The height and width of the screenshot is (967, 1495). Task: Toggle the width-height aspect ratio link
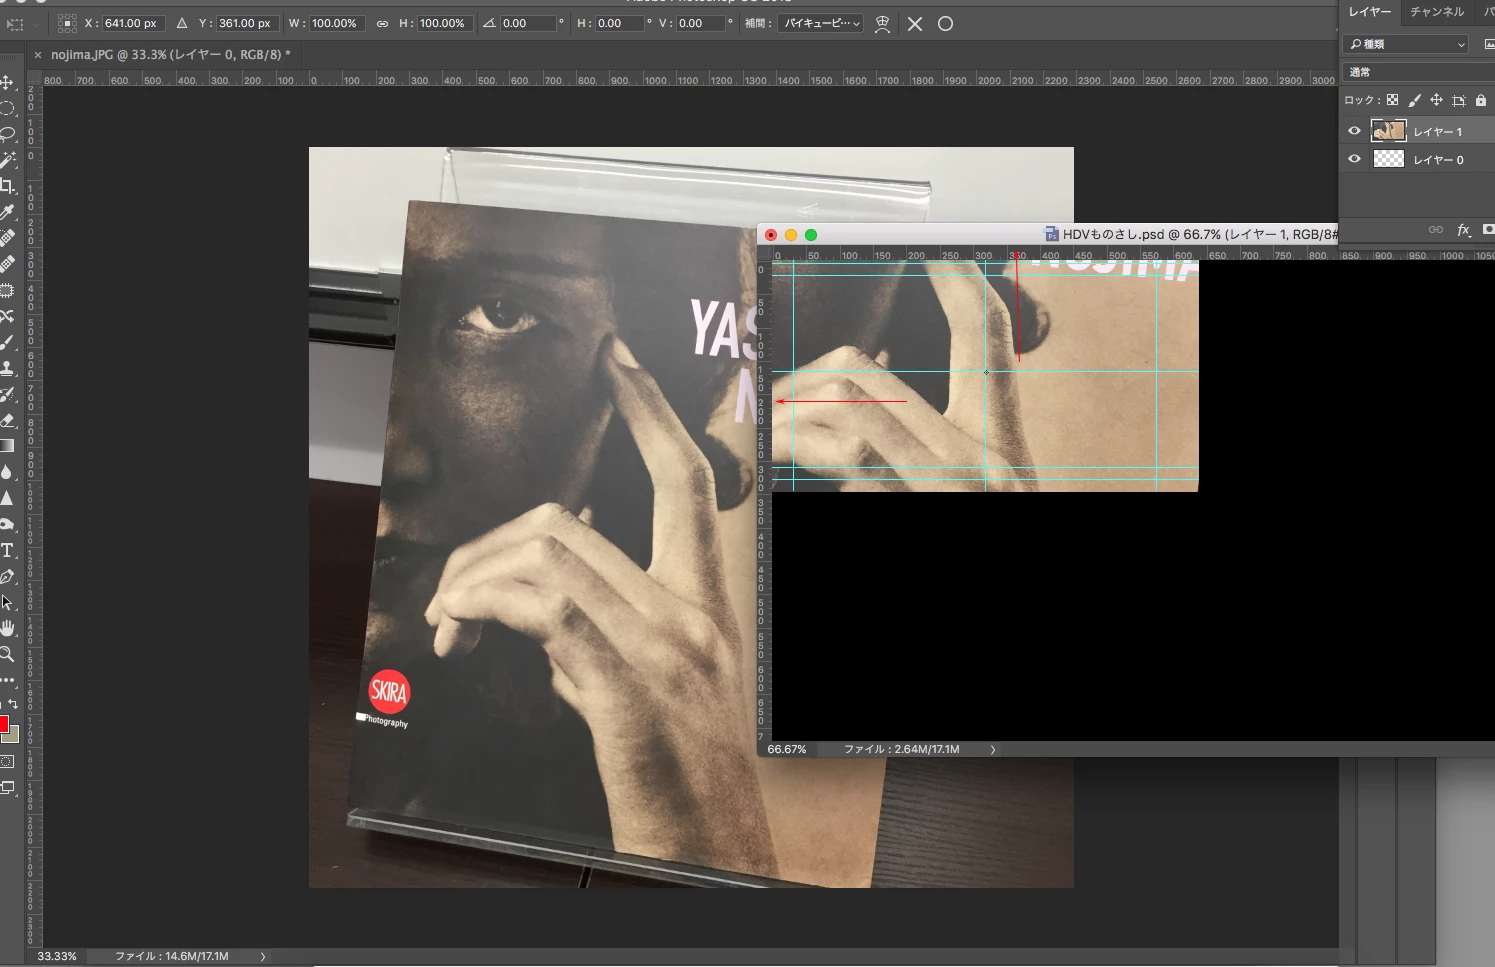[x=382, y=23]
